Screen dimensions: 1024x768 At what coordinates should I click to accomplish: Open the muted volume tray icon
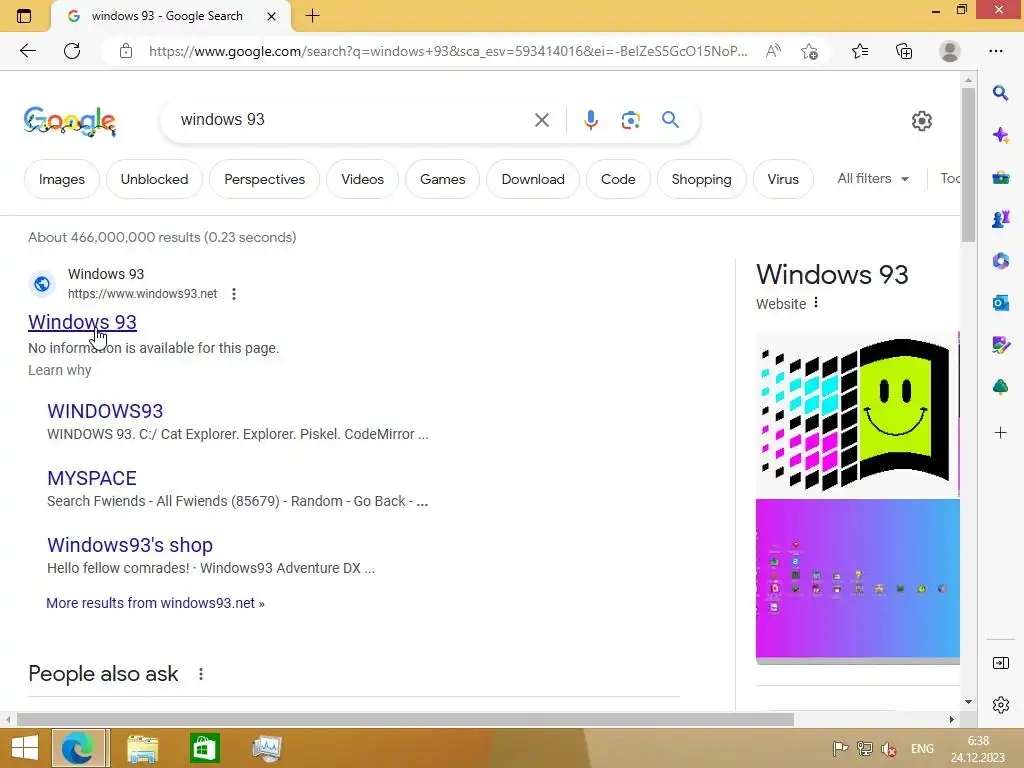tap(888, 749)
